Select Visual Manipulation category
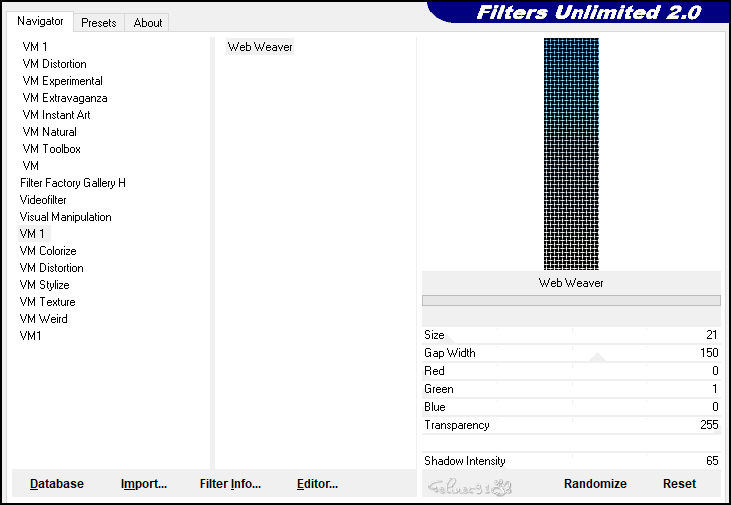The image size is (731, 505). pos(65,217)
